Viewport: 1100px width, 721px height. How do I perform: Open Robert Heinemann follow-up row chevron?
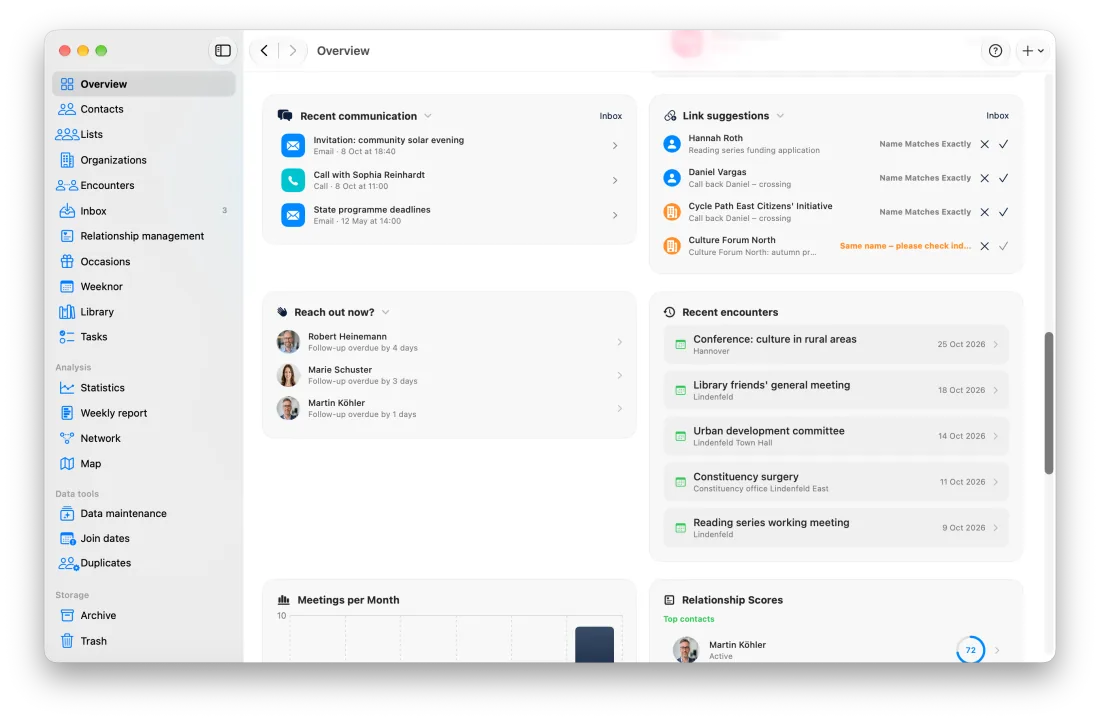(619, 342)
